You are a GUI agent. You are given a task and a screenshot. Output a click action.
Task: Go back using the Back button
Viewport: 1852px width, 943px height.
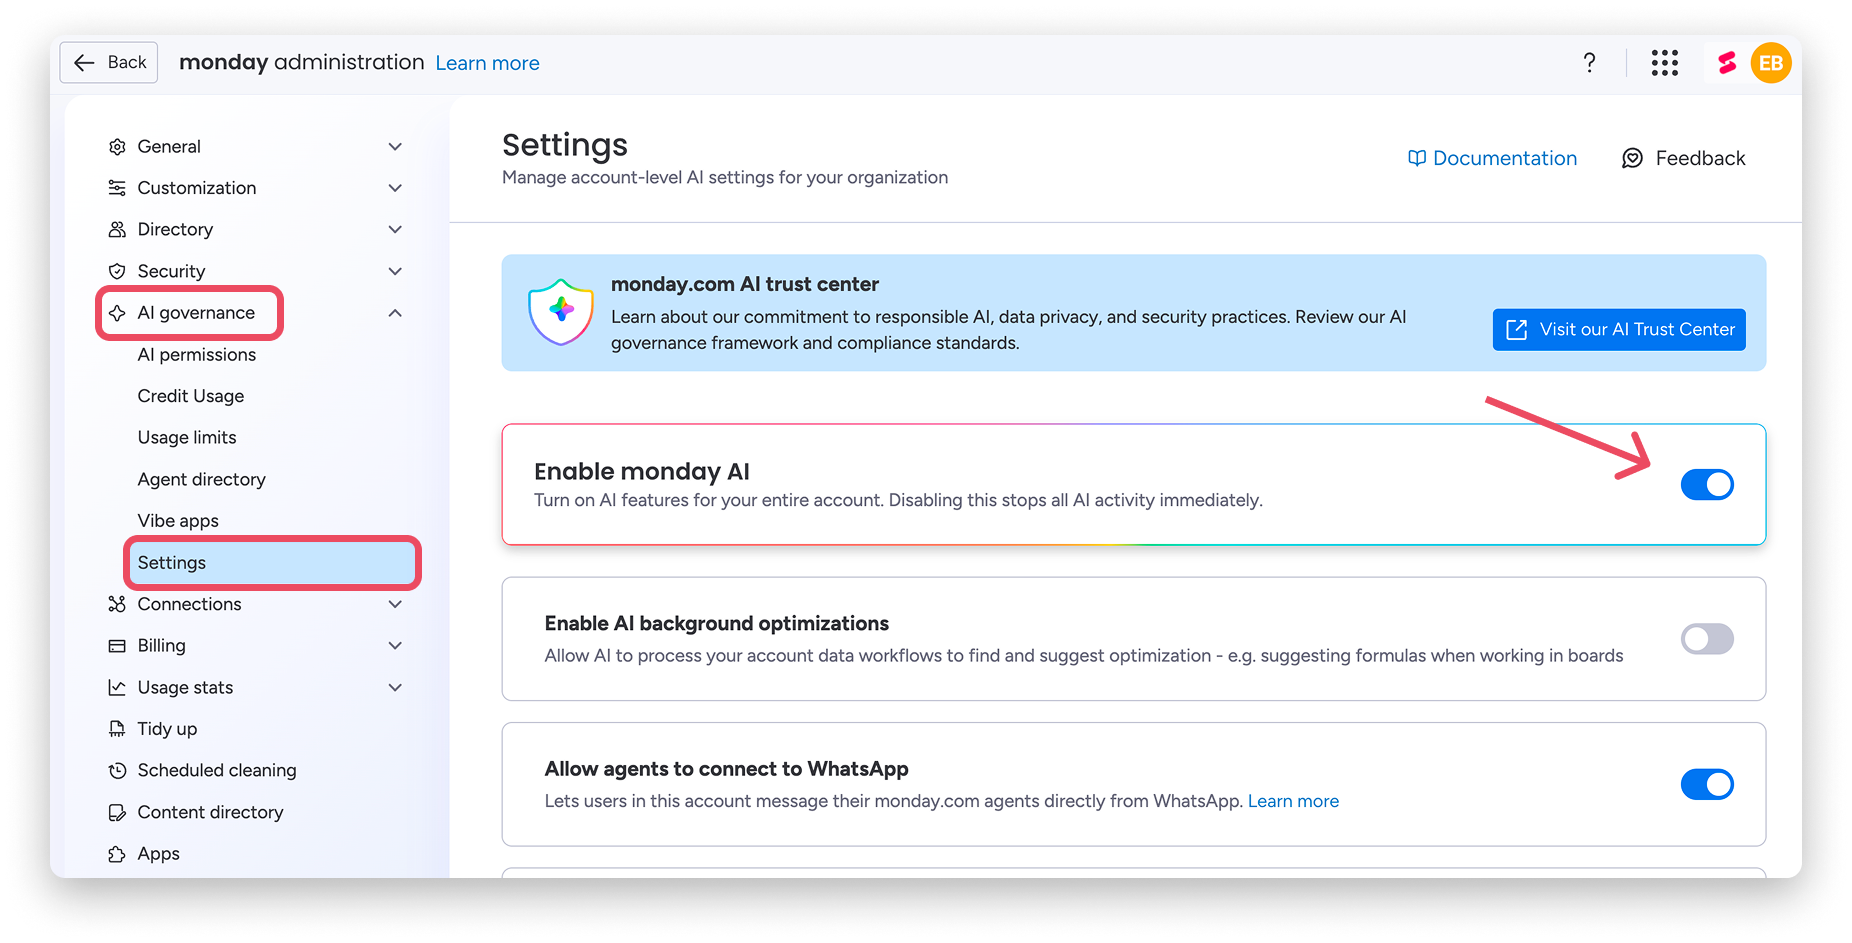[109, 62]
